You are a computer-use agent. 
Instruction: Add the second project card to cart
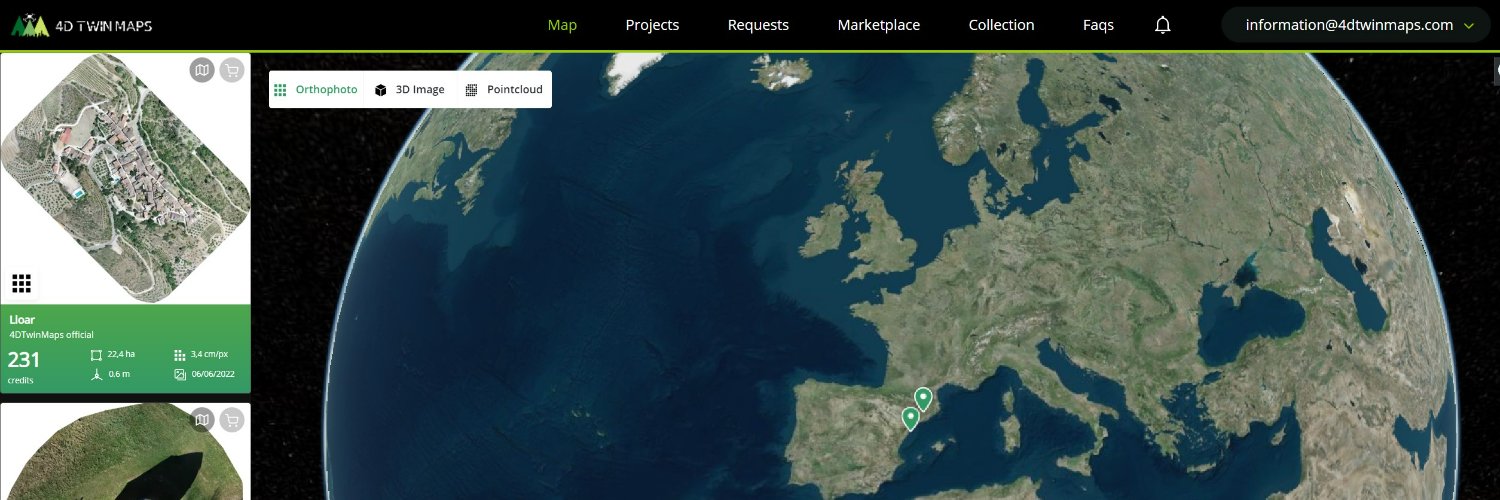232,420
